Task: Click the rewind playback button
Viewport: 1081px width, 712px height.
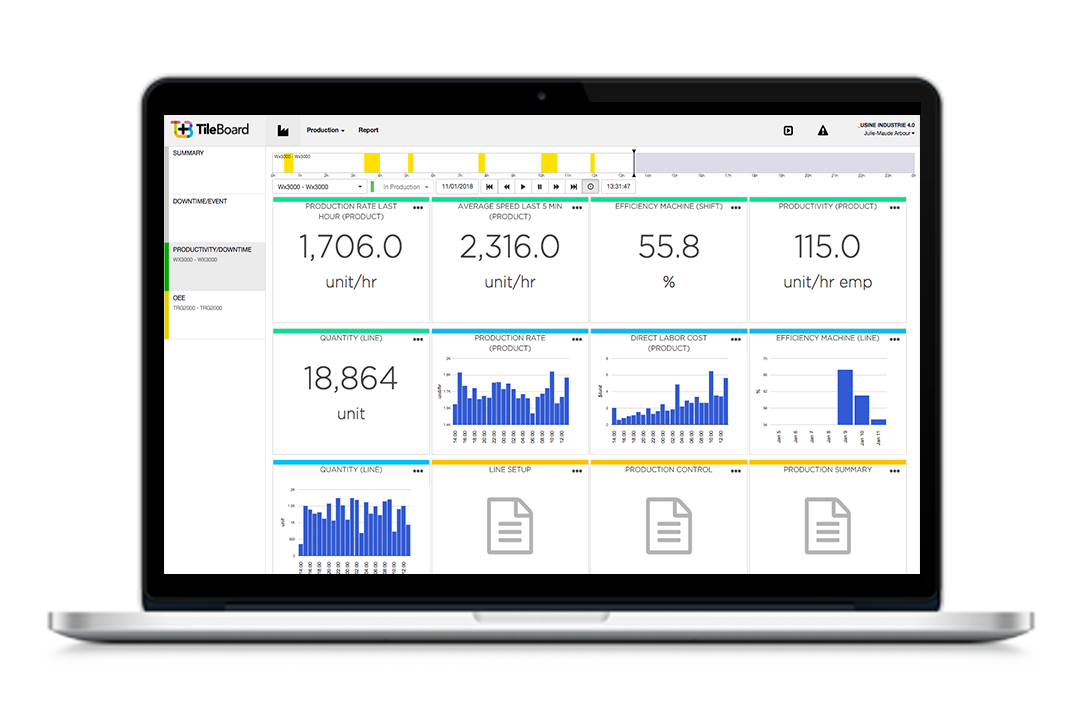Action: coord(507,187)
